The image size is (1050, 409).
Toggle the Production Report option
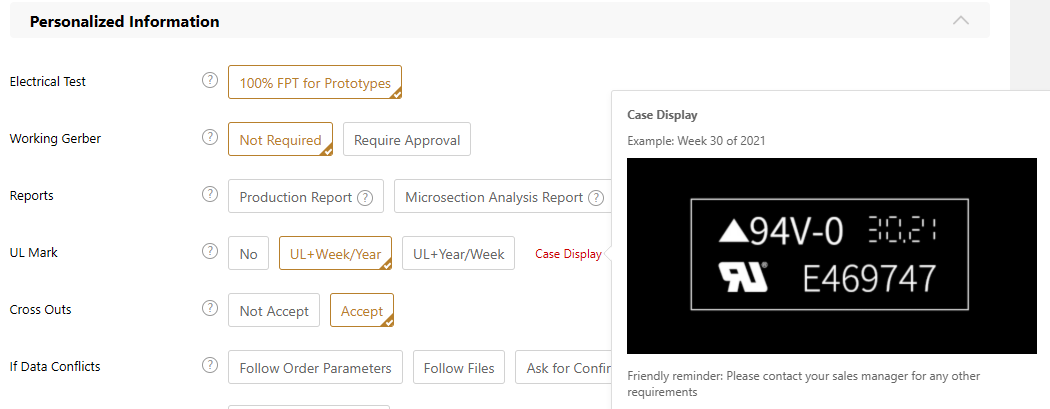tap(295, 197)
